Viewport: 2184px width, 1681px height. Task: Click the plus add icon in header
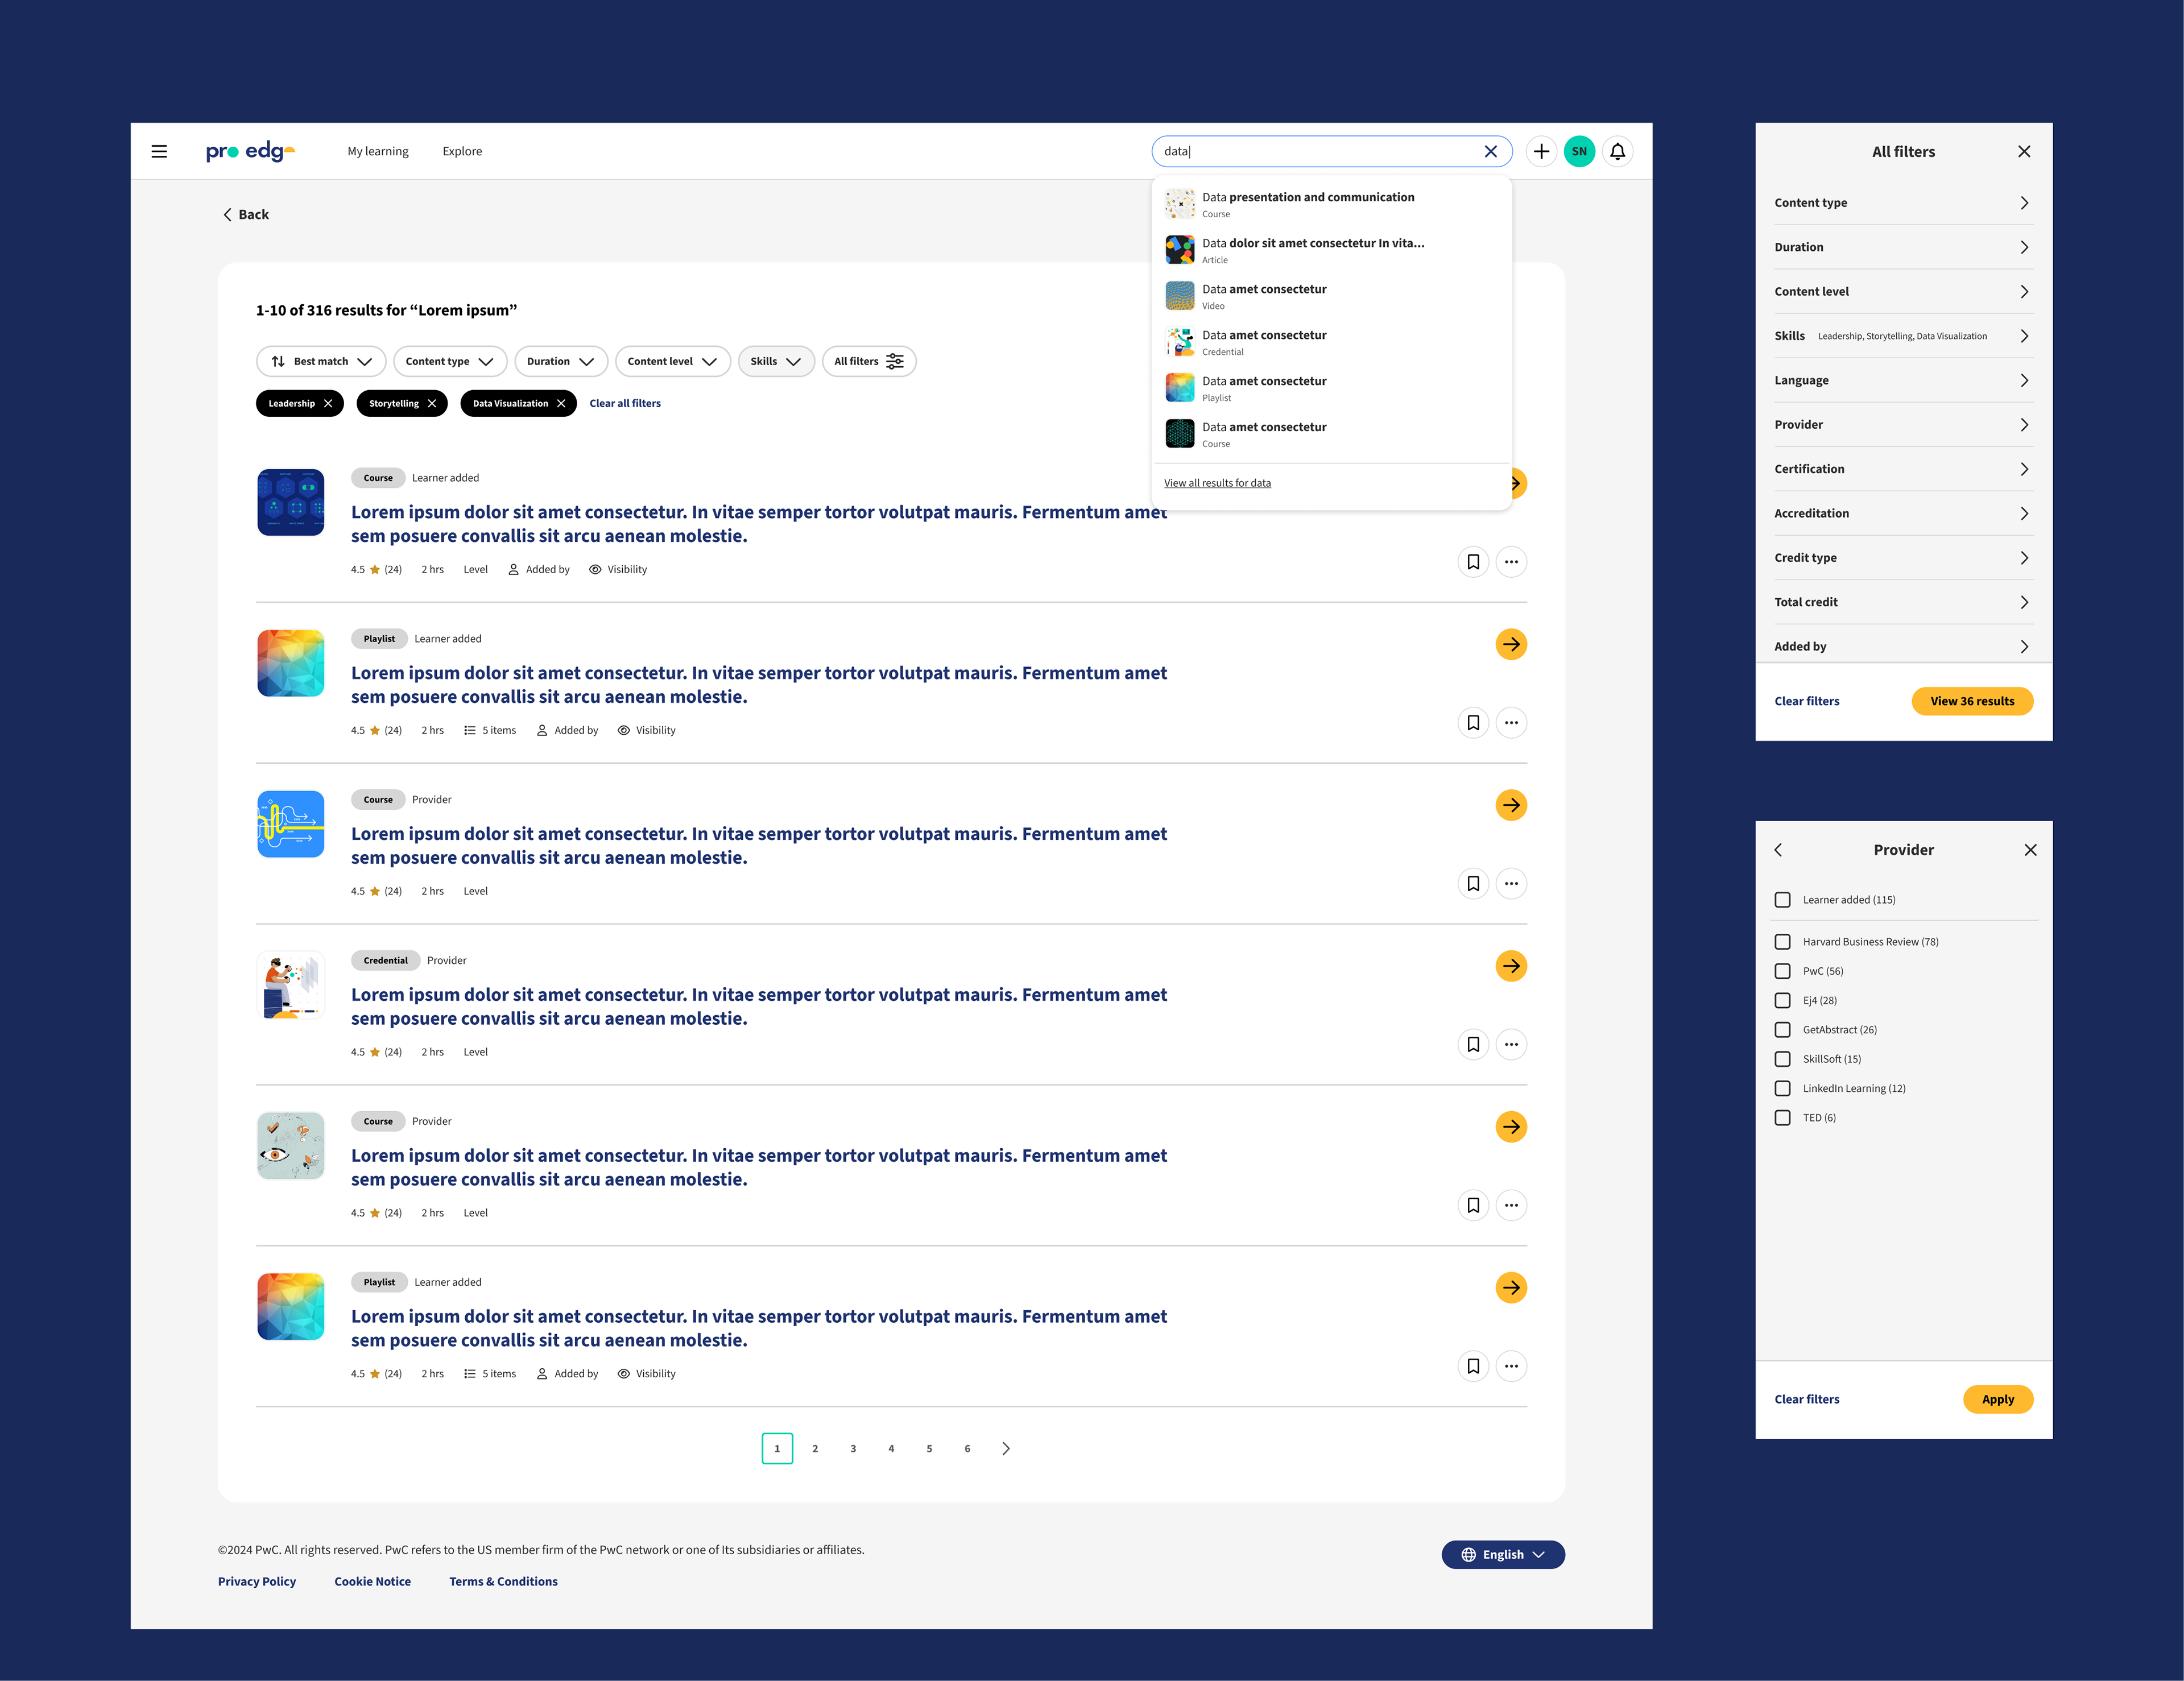1541,152
